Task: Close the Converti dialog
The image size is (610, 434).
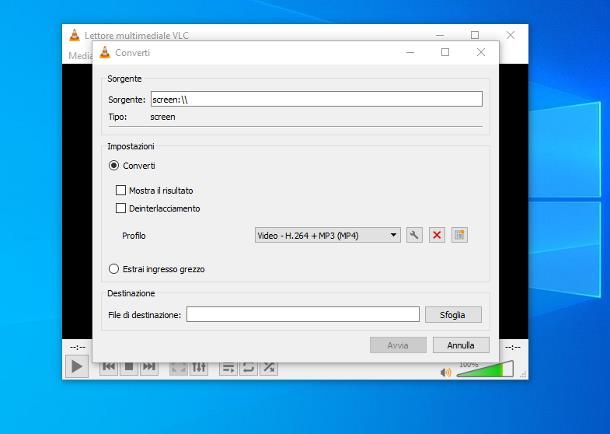Action: (x=481, y=52)
